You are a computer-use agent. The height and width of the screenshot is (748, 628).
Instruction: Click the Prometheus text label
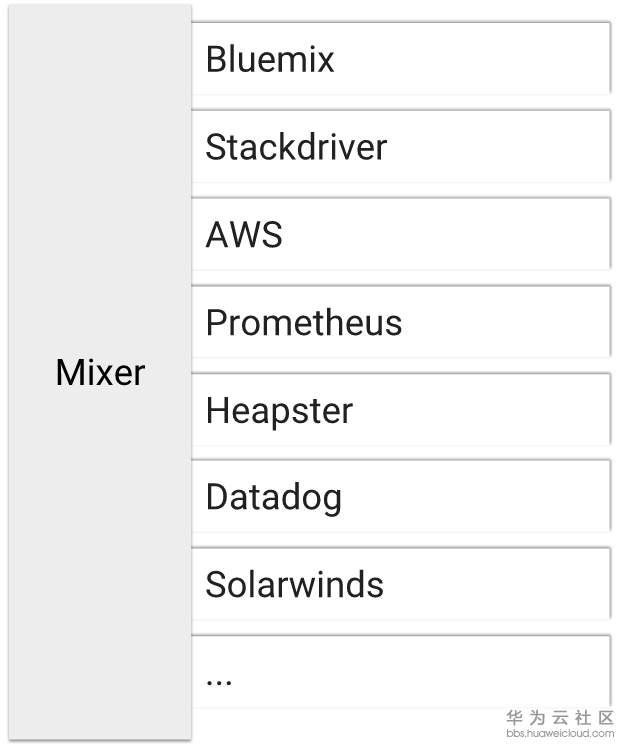pos(304,323)
